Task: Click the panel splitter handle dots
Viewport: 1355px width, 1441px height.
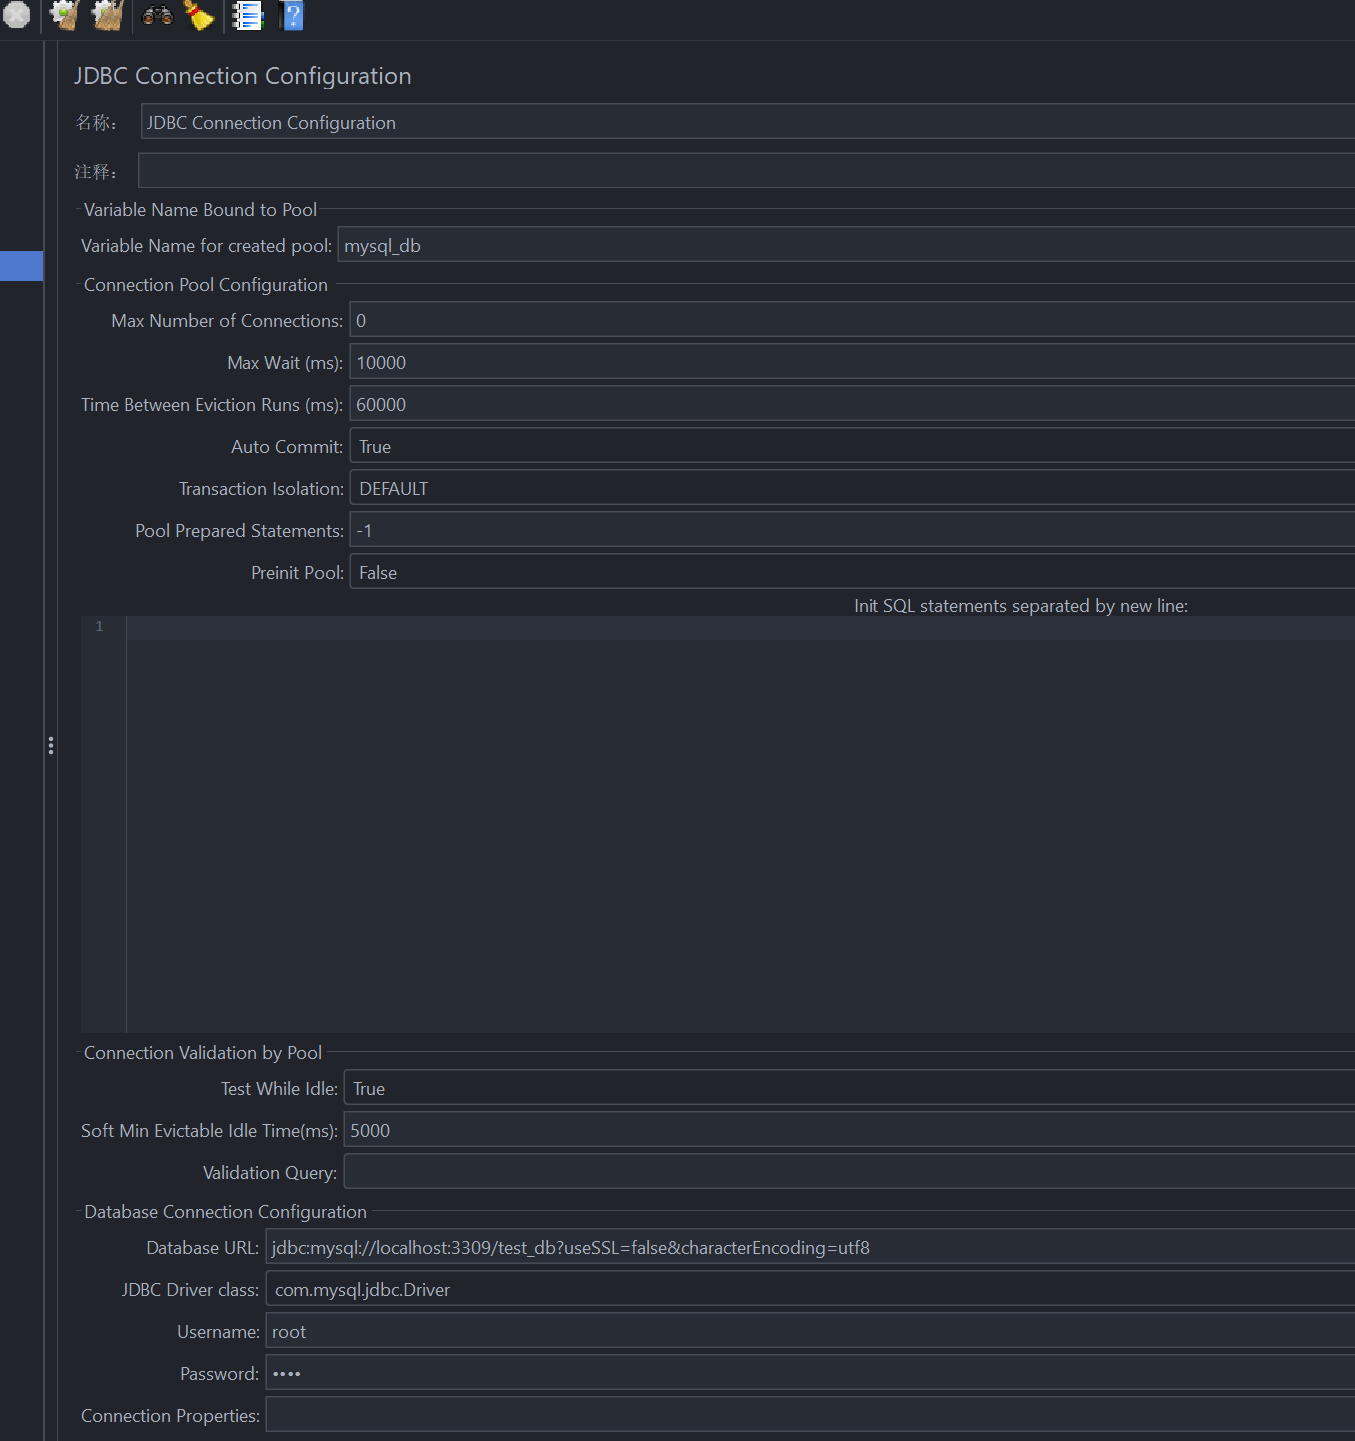Action: pyautogui.click(x=51, y=745)
